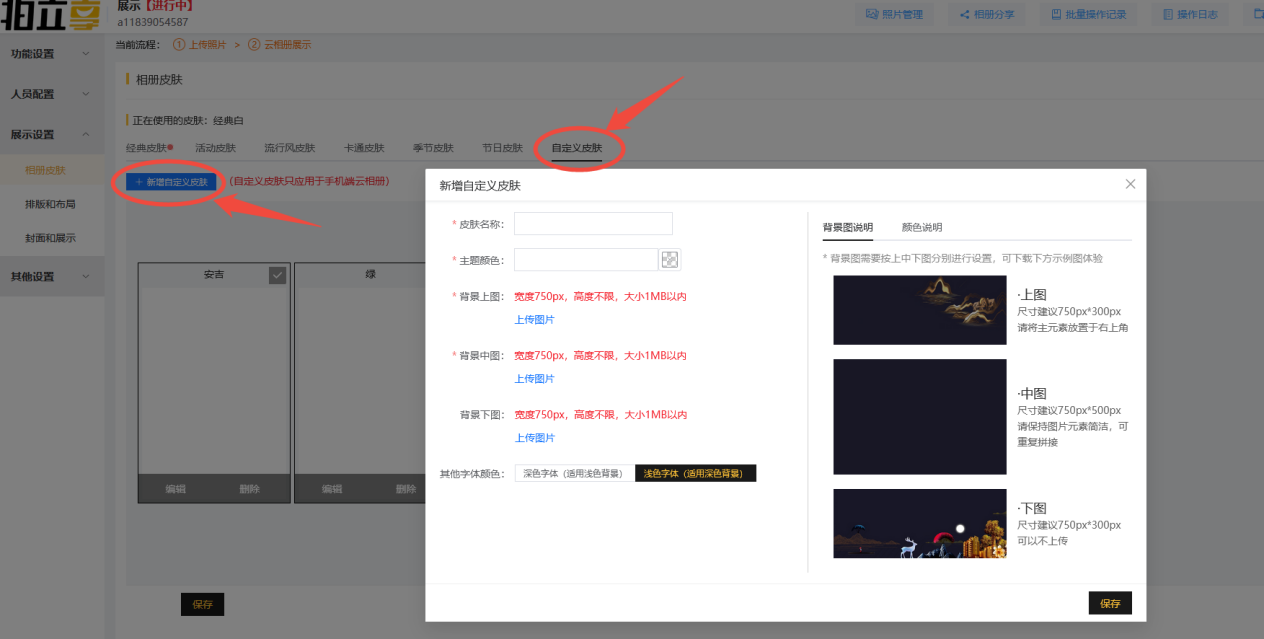Click the 新增自定义皮肤 button
This screenshot has width=1264, height=639.
coord(171,182)
